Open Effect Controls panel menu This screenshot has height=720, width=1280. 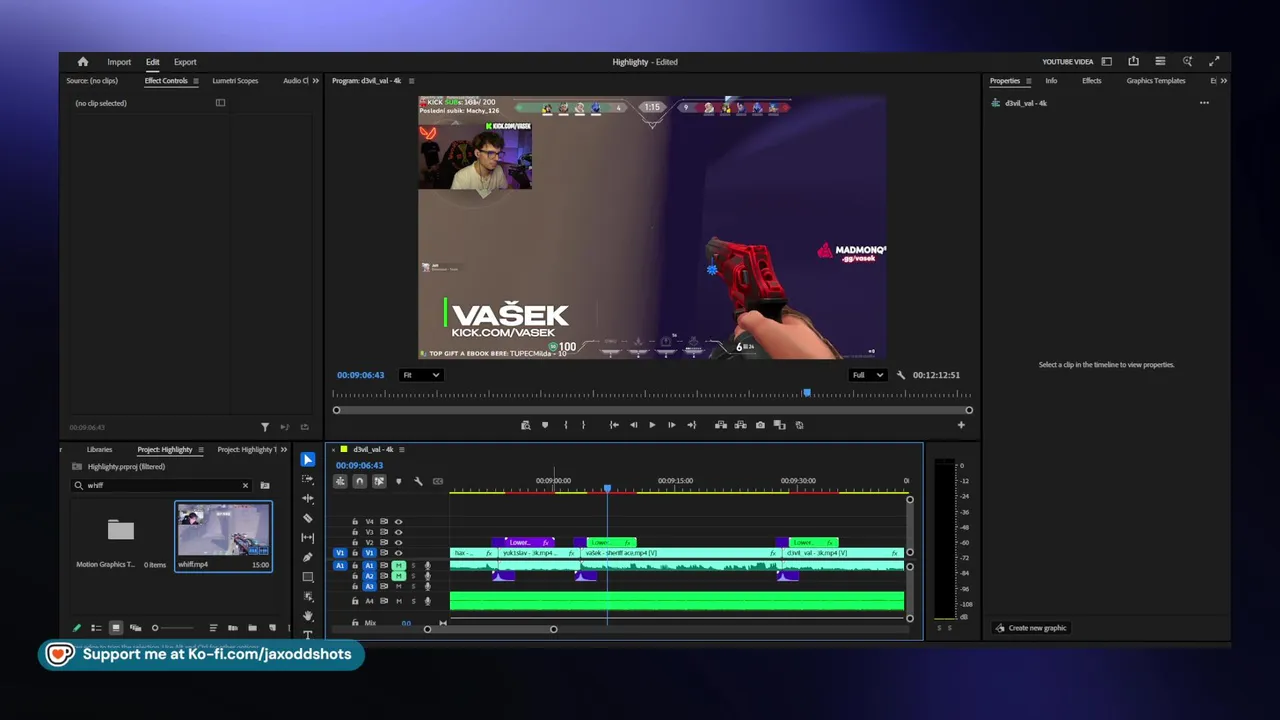195,81
